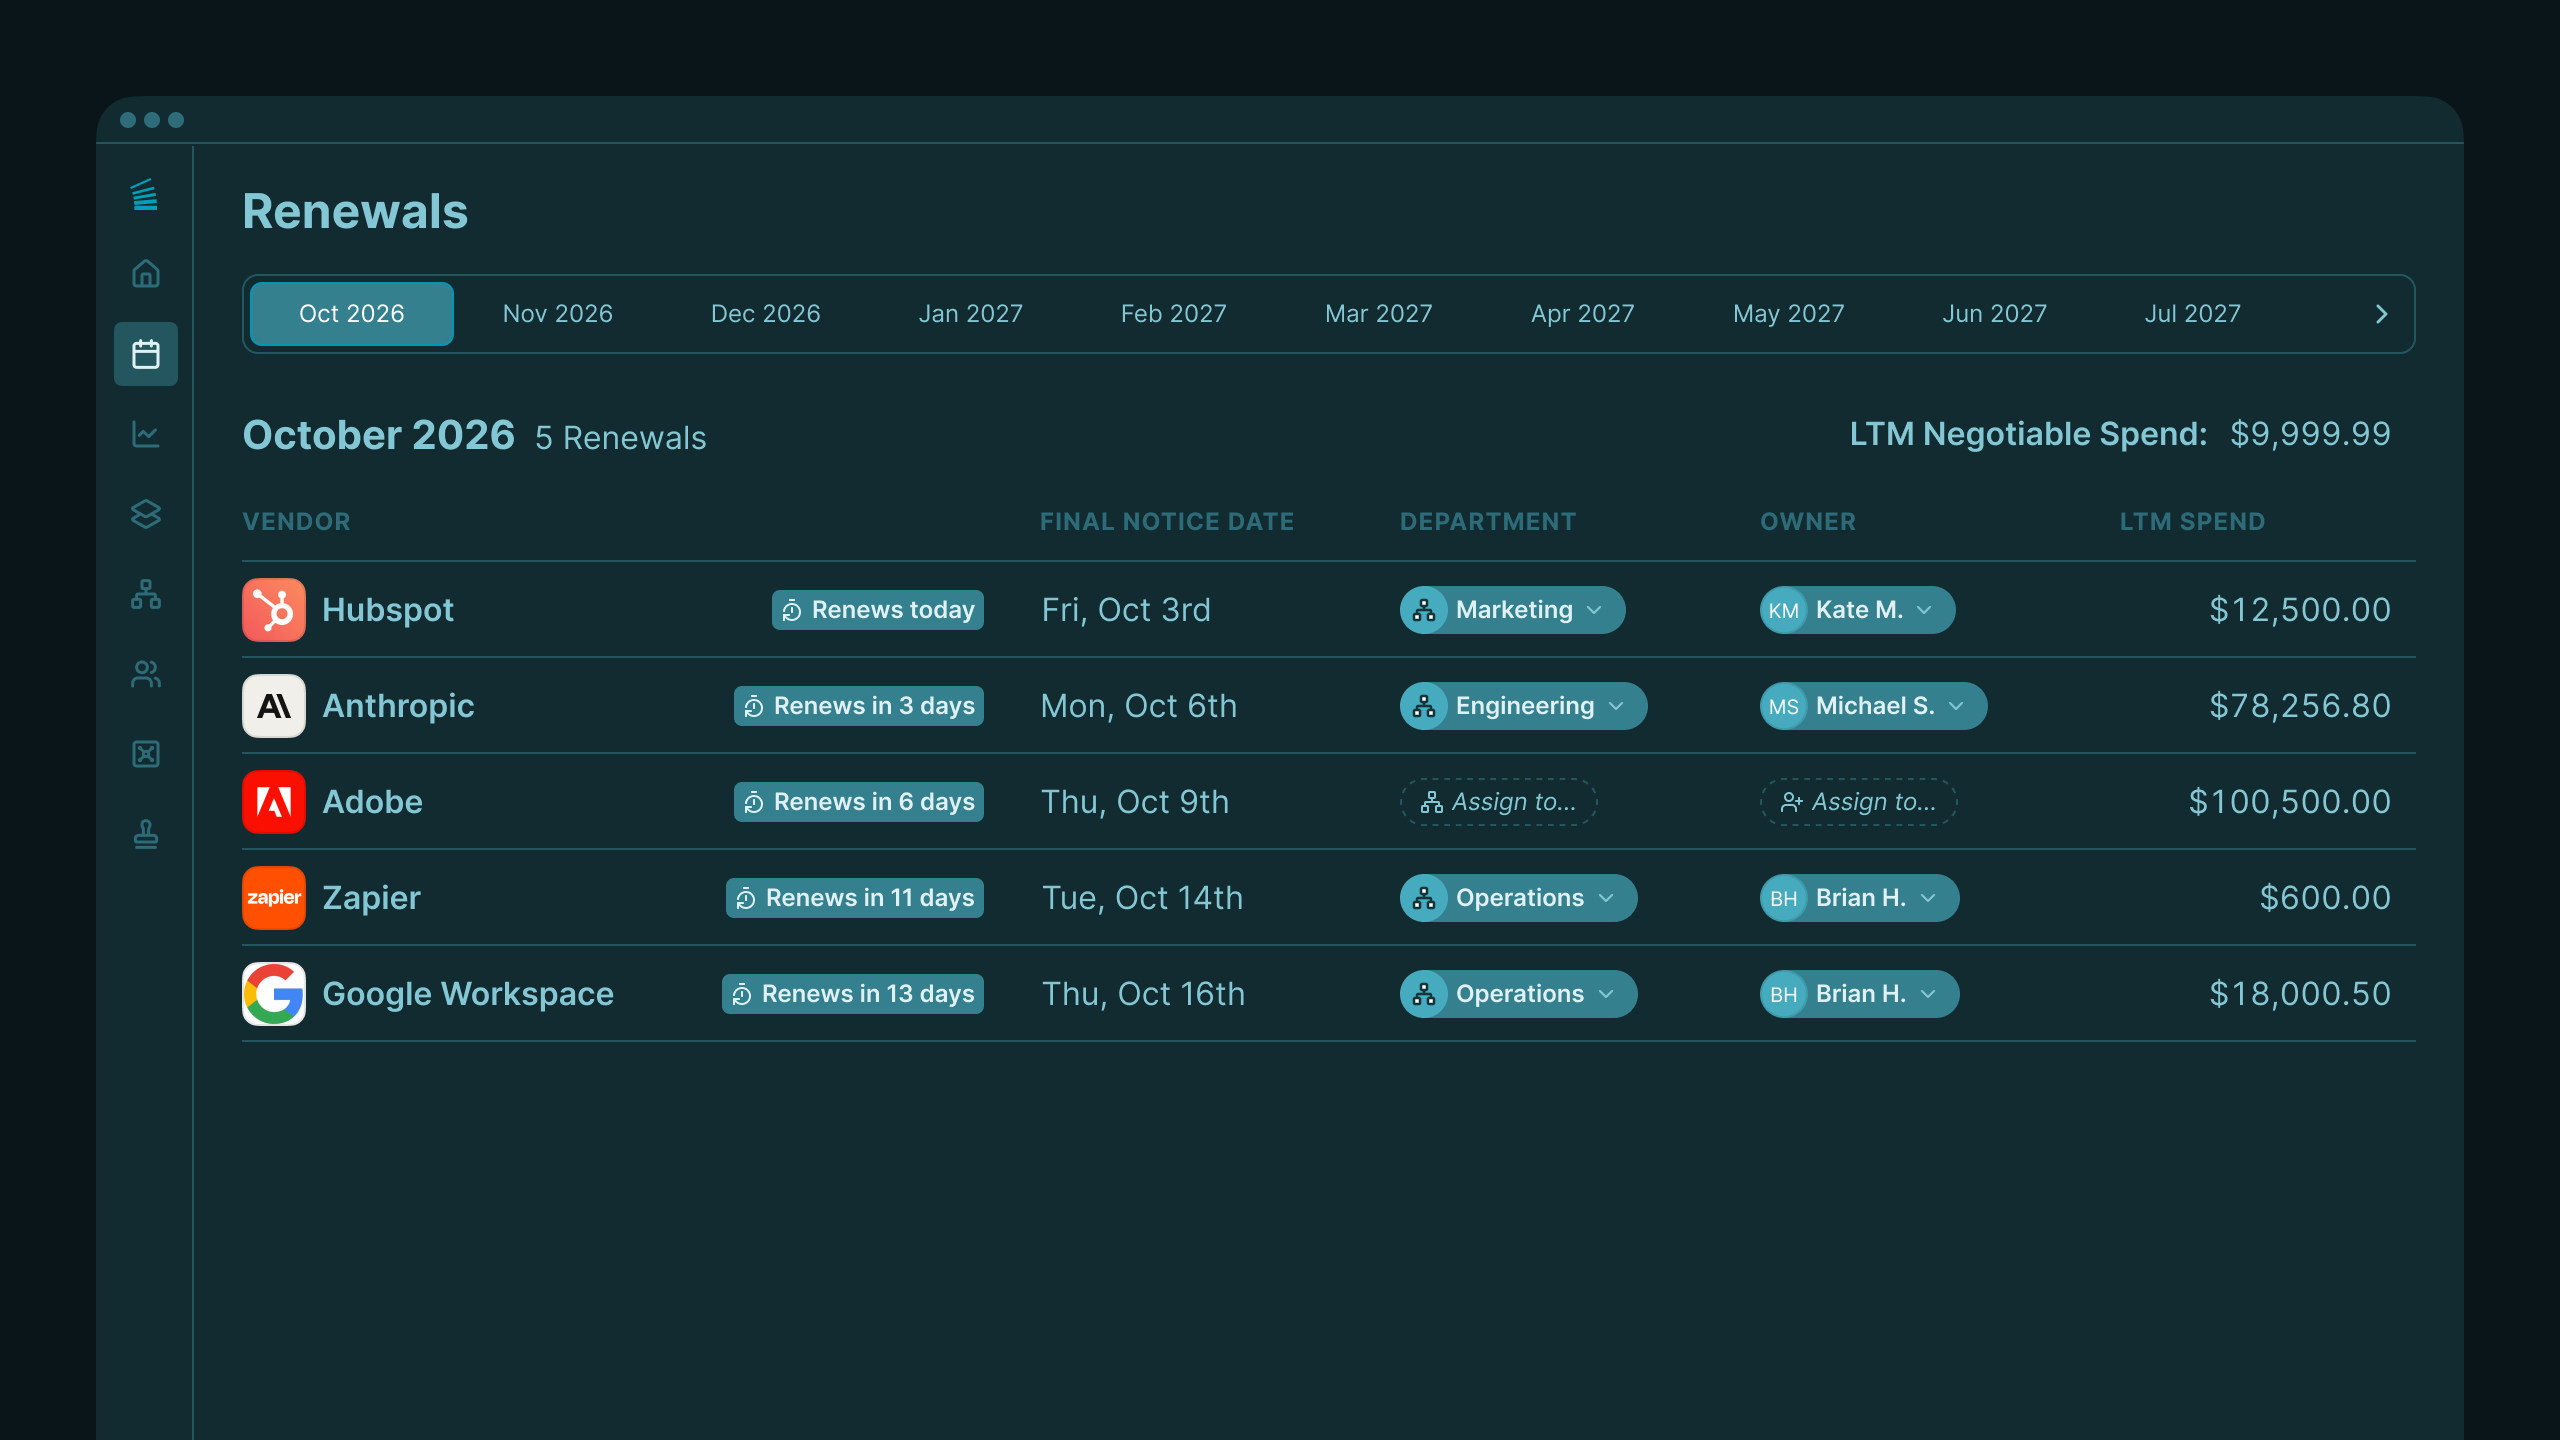
Task: Open the Adobe vendor name link
Action: [x=373, y=802]
